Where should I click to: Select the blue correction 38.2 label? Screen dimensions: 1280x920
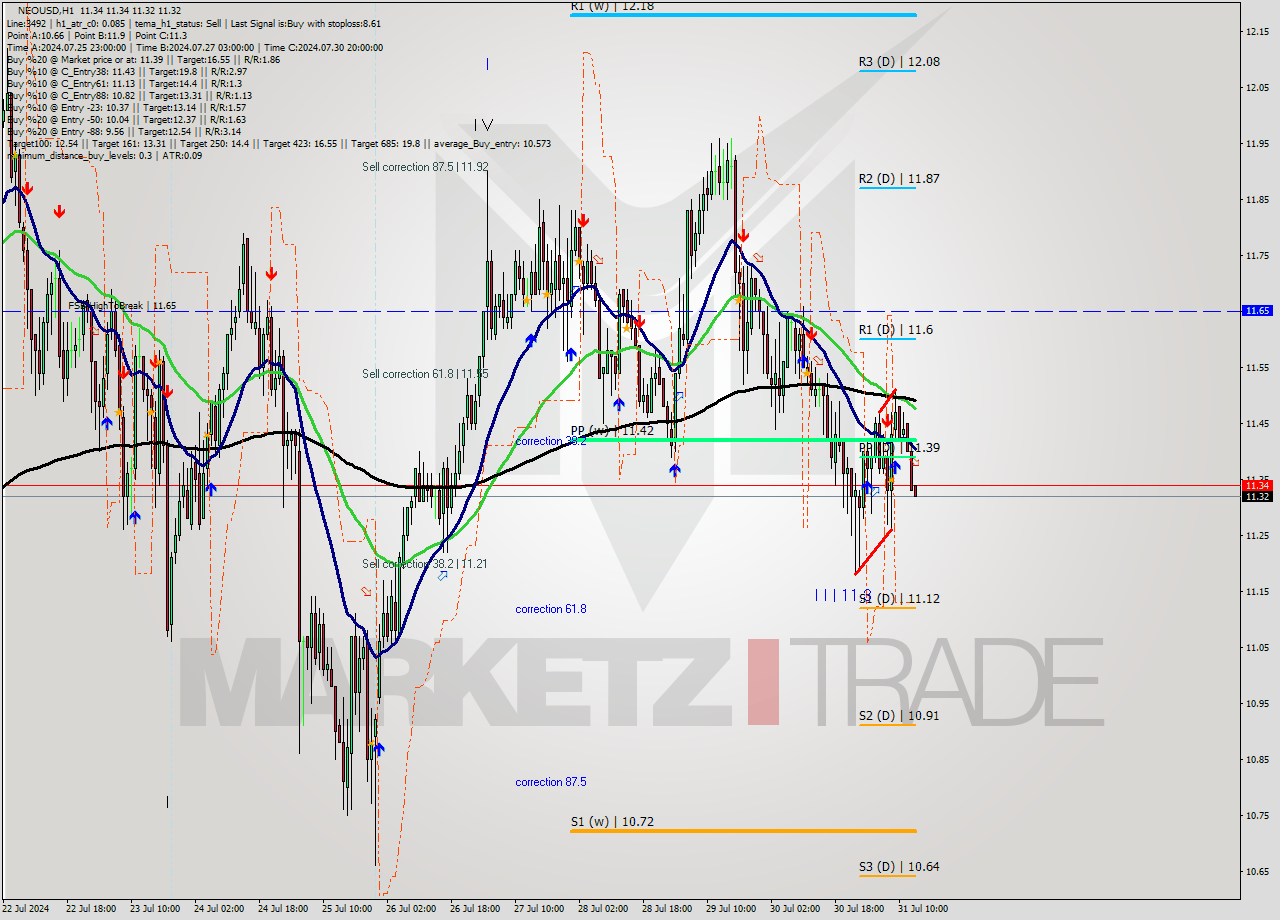(x=551, y=441)
